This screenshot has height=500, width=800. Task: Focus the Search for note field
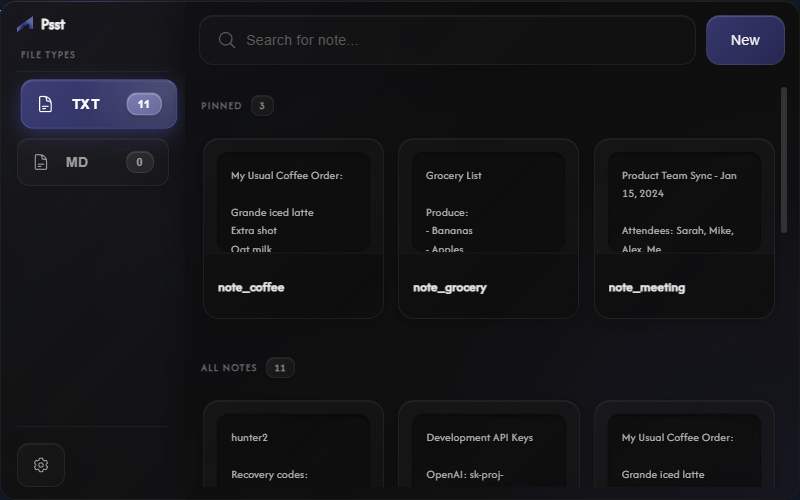[x=447, y=40]
